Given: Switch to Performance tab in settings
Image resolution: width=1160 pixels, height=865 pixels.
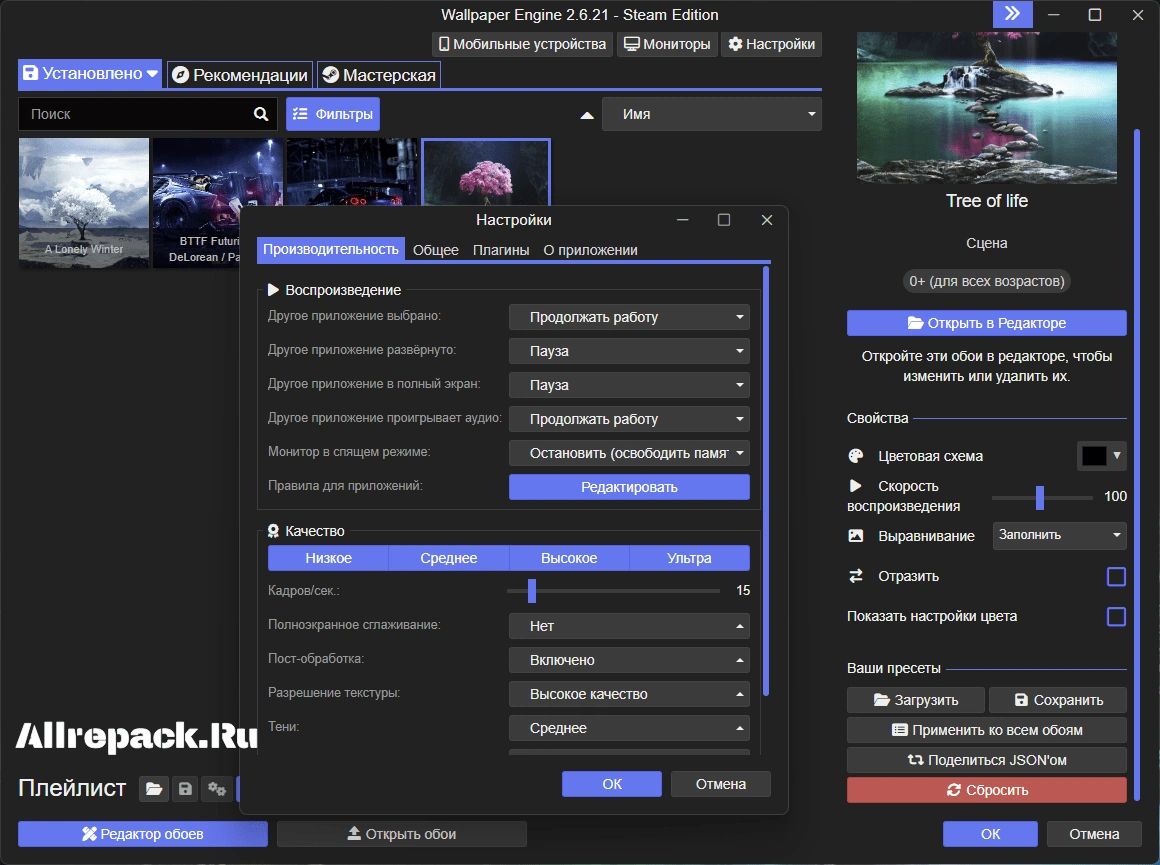Looking at the screenshot, I should point(331,249).
